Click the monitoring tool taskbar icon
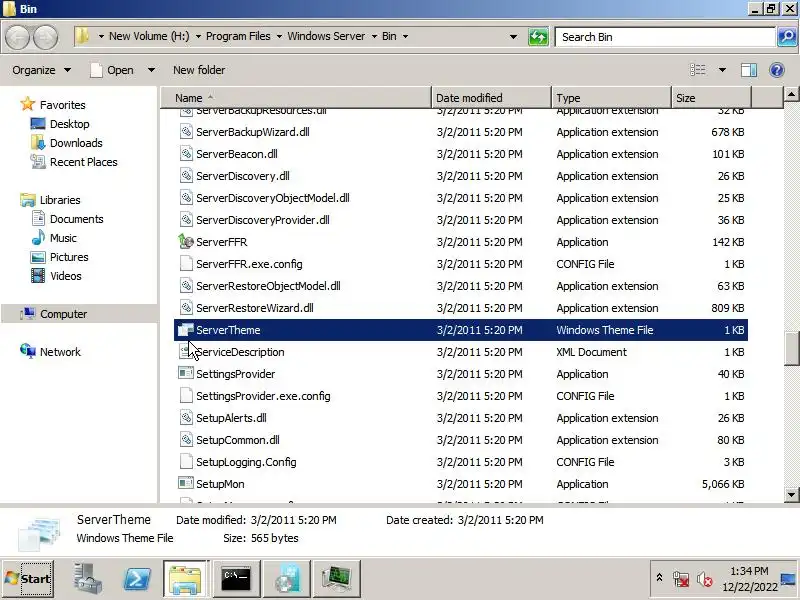 [337, 579]
